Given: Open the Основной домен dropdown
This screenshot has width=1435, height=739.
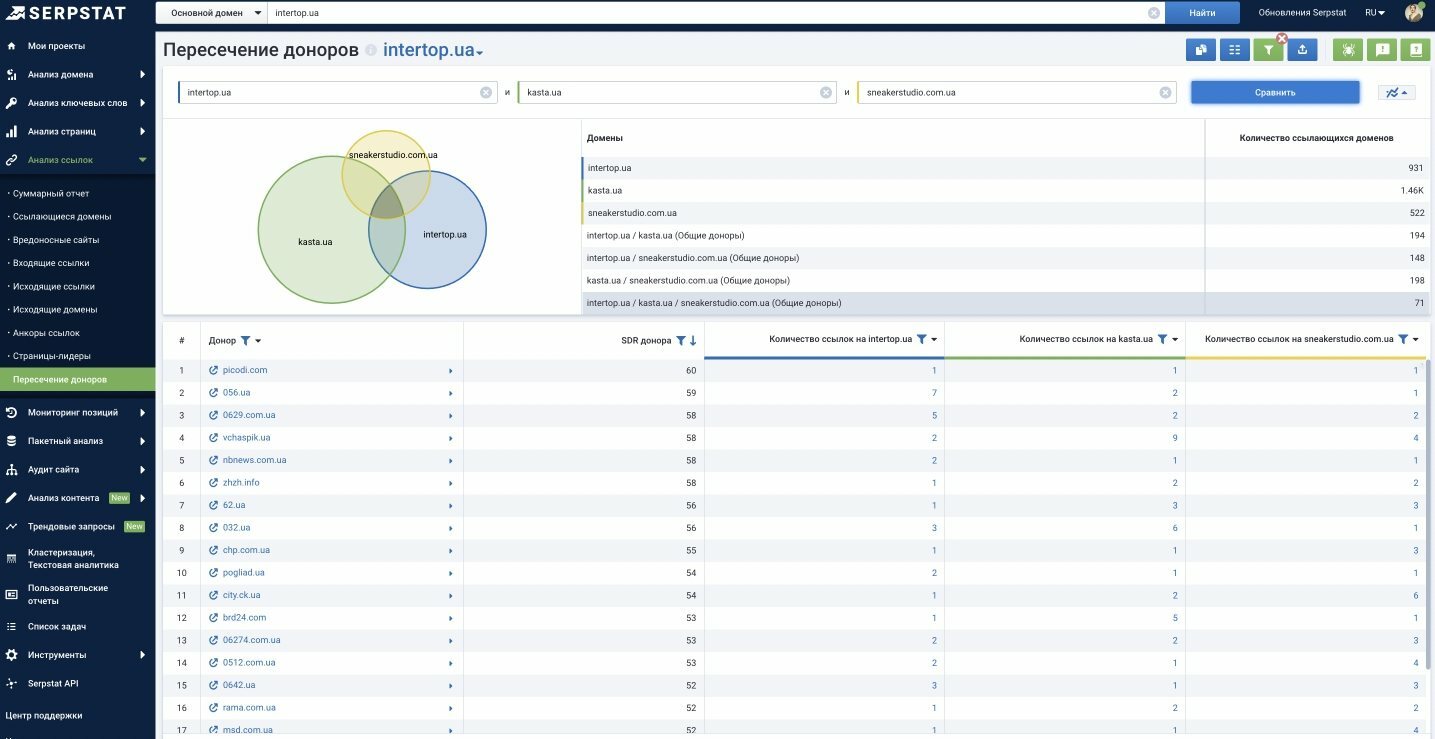Looking at the screenshot, I should pos(211,13).
